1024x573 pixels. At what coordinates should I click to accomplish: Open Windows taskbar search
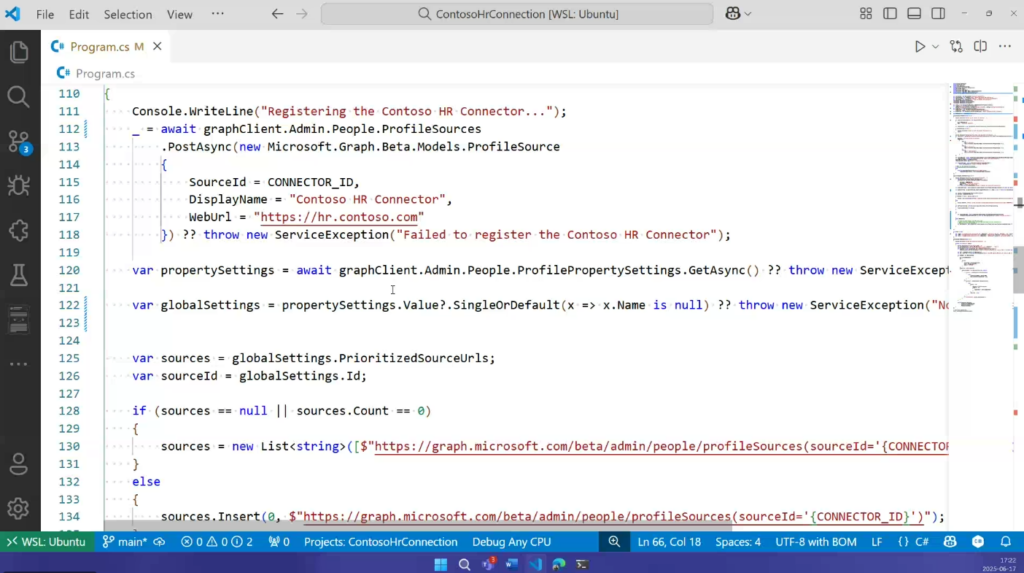(464, 564)
